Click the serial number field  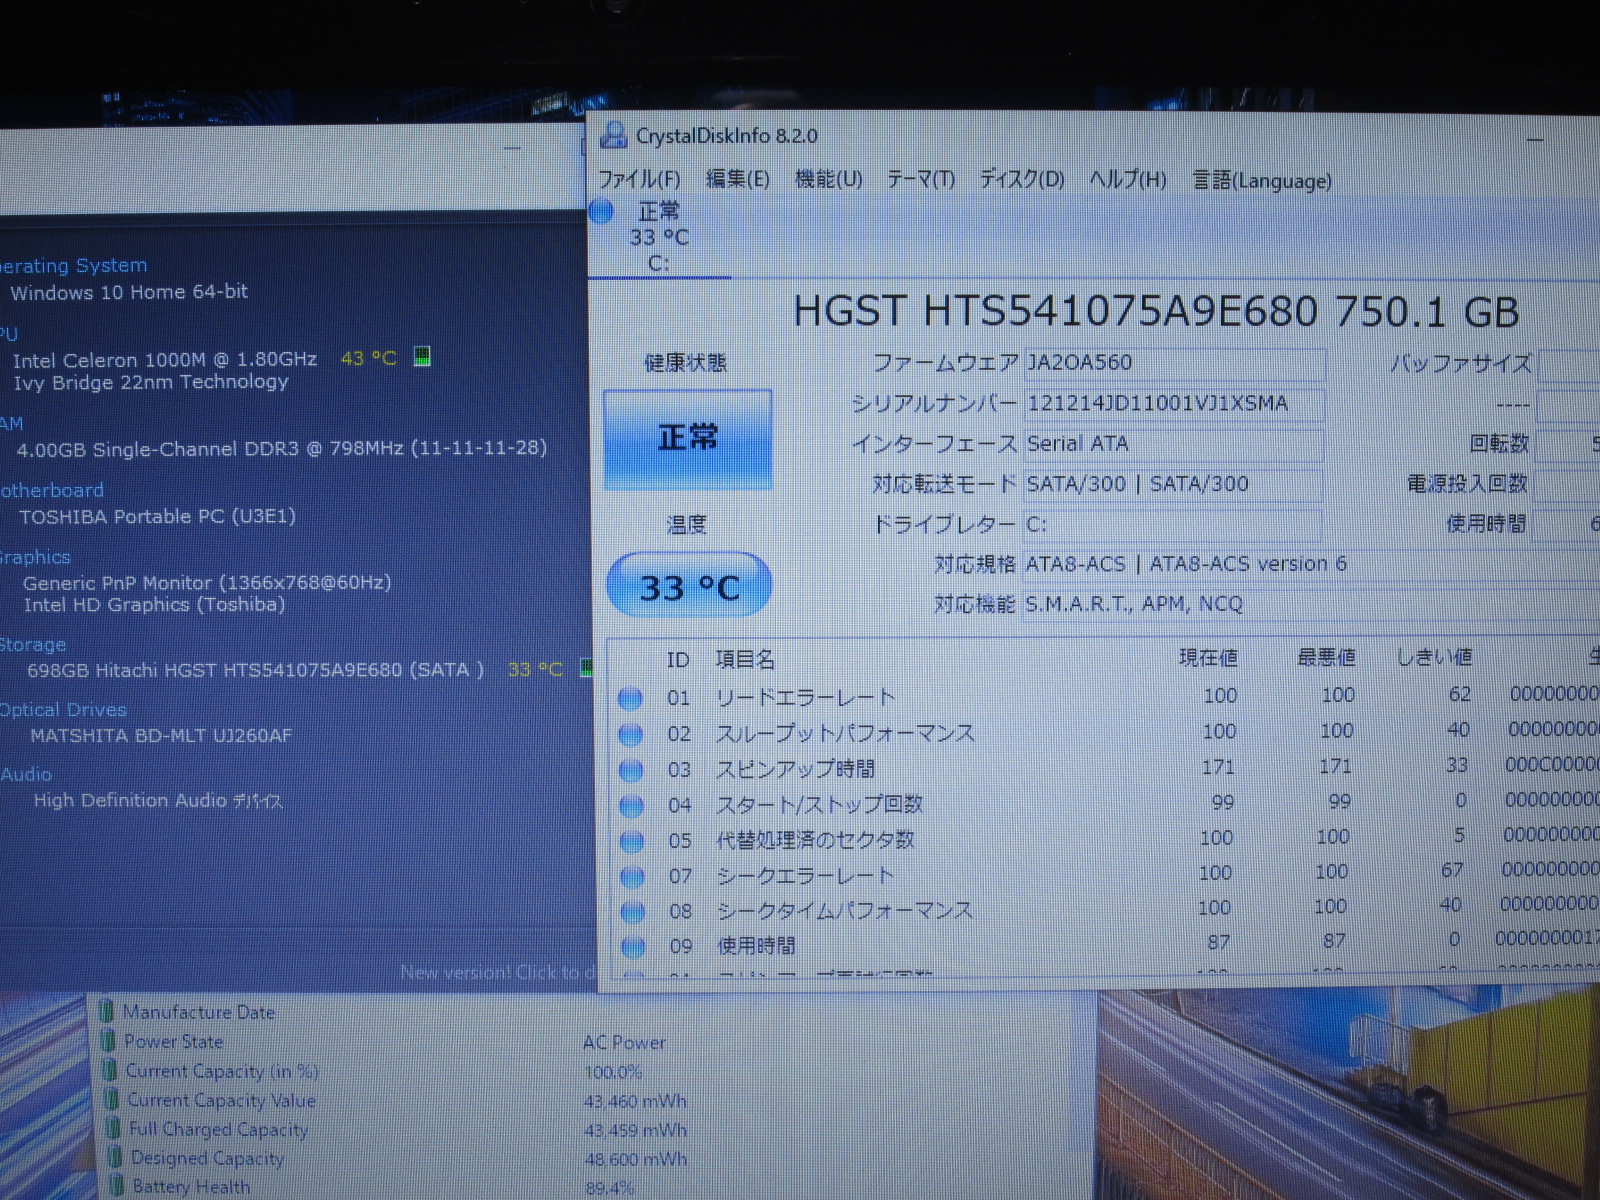pyautogui.click(x=1174, y=404)
